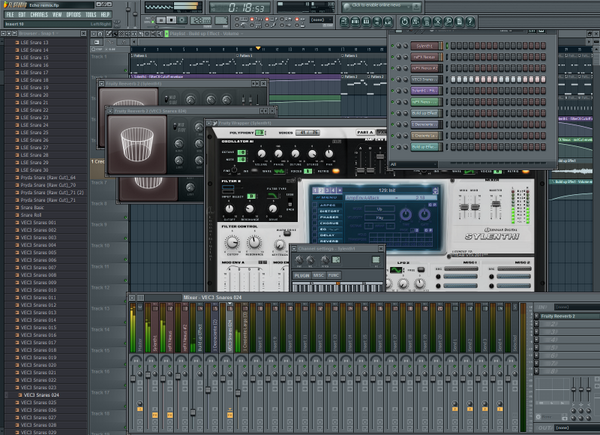Click the oscillator A1 WAVE selector
The height and width of the screenshot is (435, 600).
coord(279,171)
